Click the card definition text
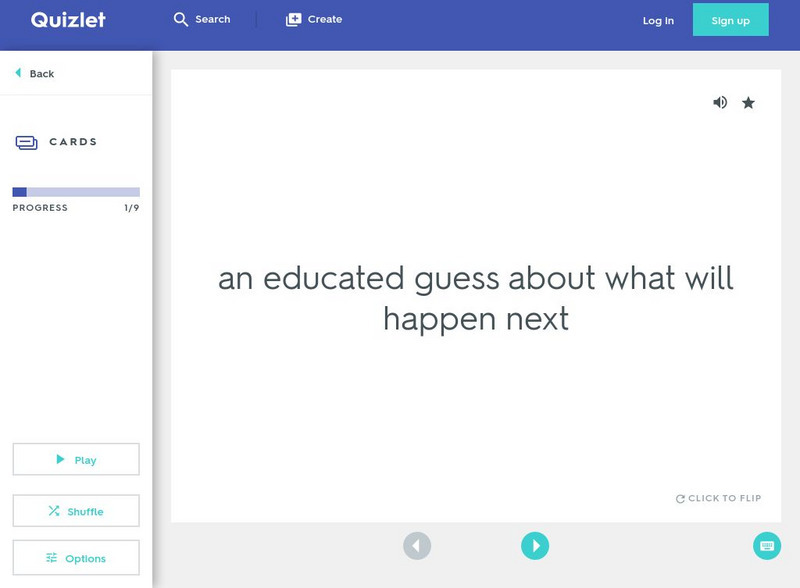The image size is (800, 588). coord(476,299)
